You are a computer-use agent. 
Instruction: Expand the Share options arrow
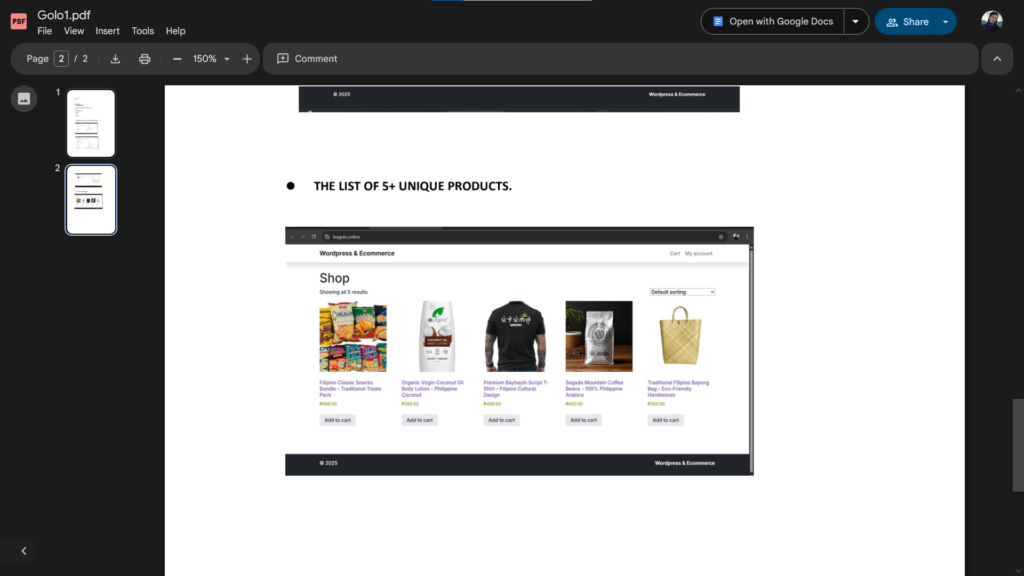(946, 22)
